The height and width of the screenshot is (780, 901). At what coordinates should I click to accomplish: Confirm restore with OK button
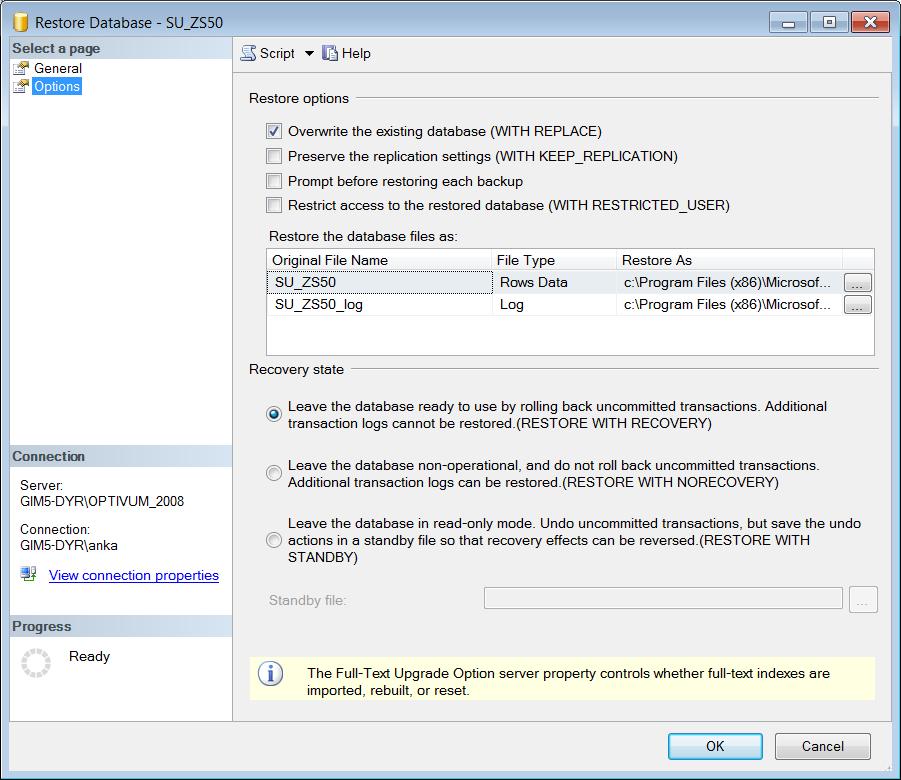[x=715, y=746]
